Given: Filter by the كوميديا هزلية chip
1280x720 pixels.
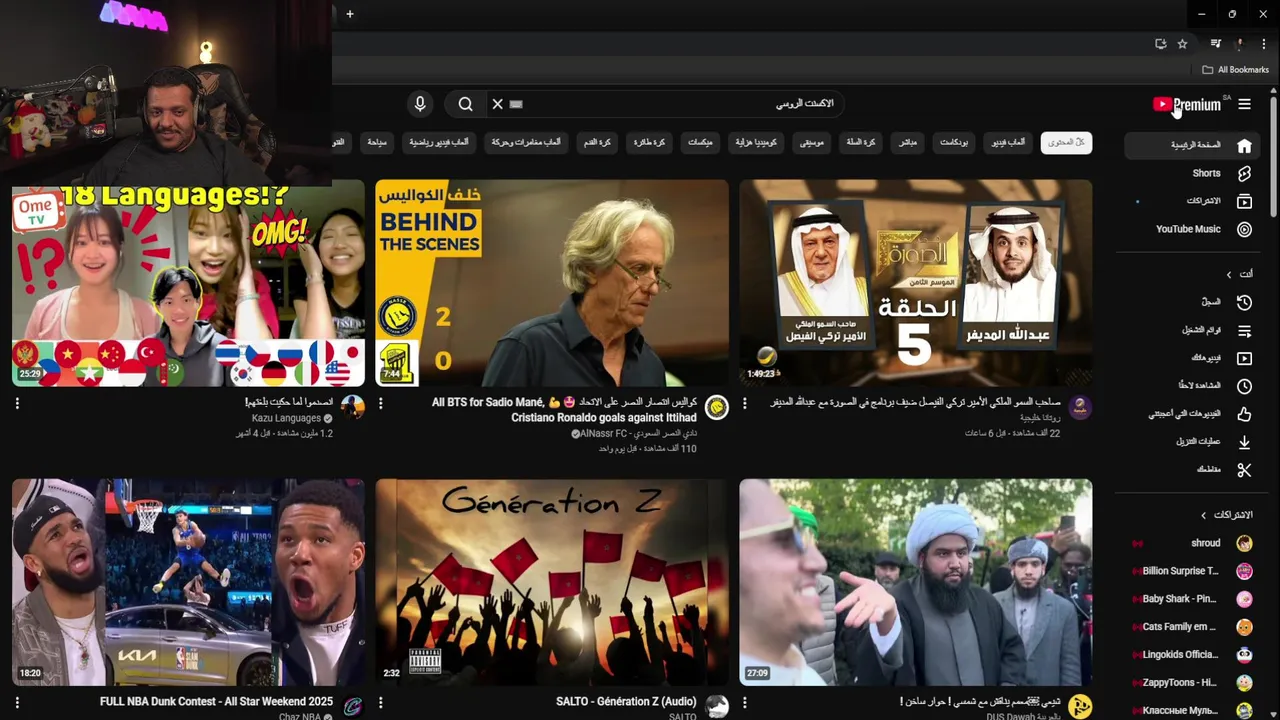Looking at the screenshot, I should pyautogui.click(x=756, y=143).
